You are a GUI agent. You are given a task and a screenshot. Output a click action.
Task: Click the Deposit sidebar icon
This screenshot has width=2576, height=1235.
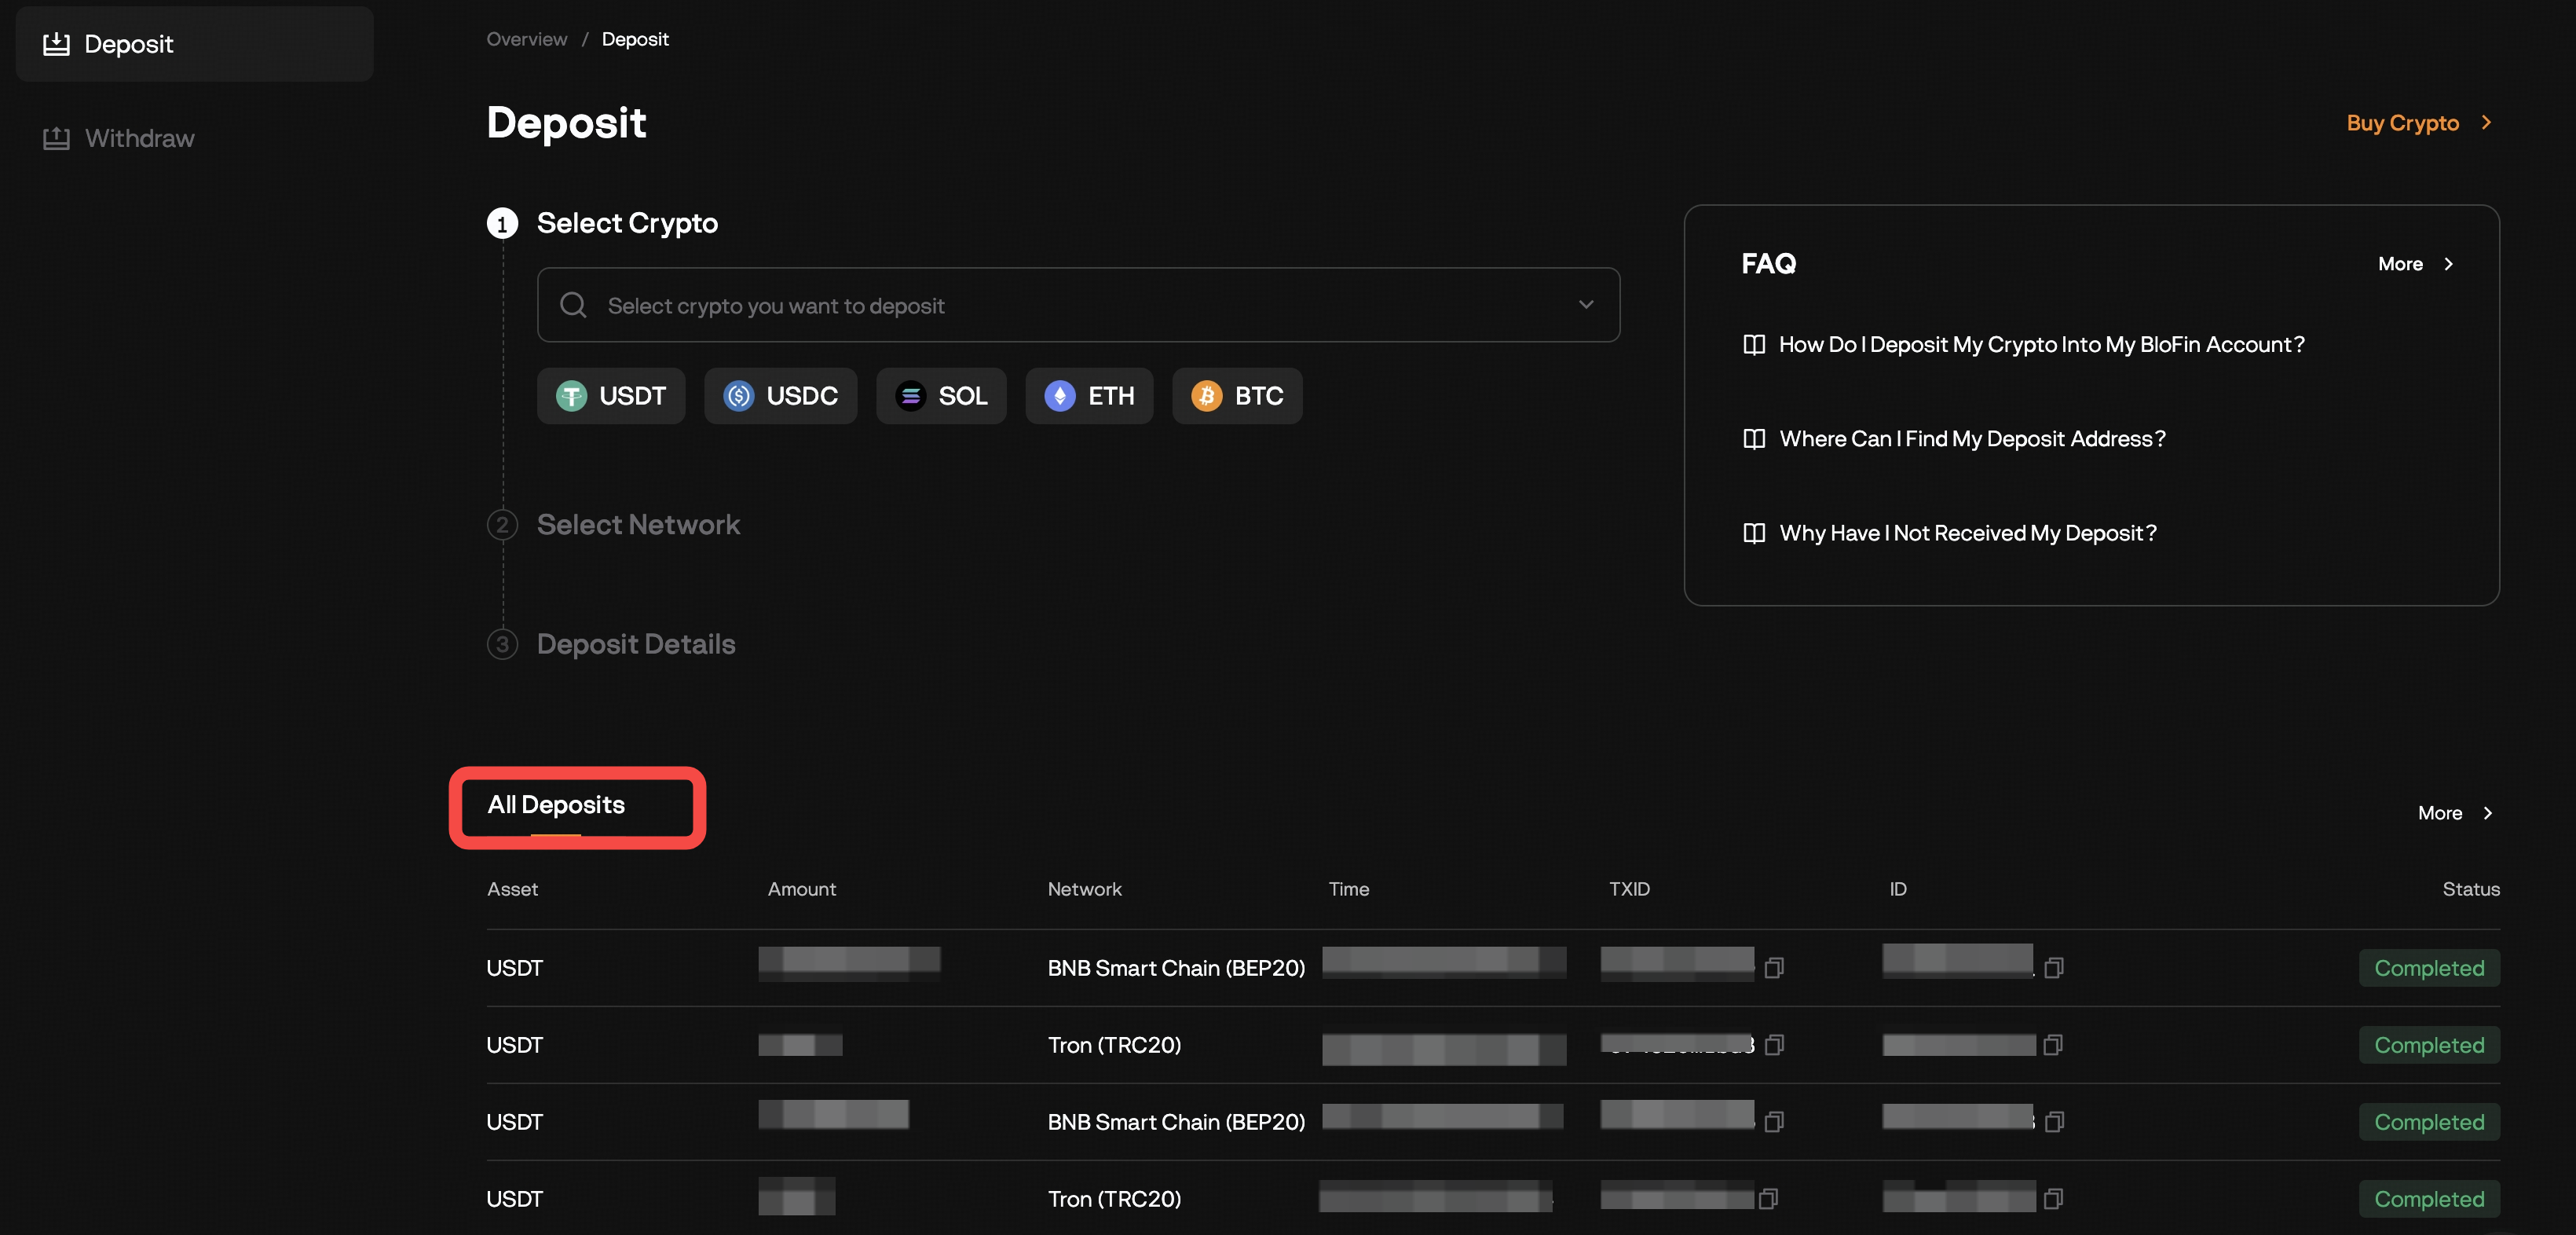pos(57,43)
